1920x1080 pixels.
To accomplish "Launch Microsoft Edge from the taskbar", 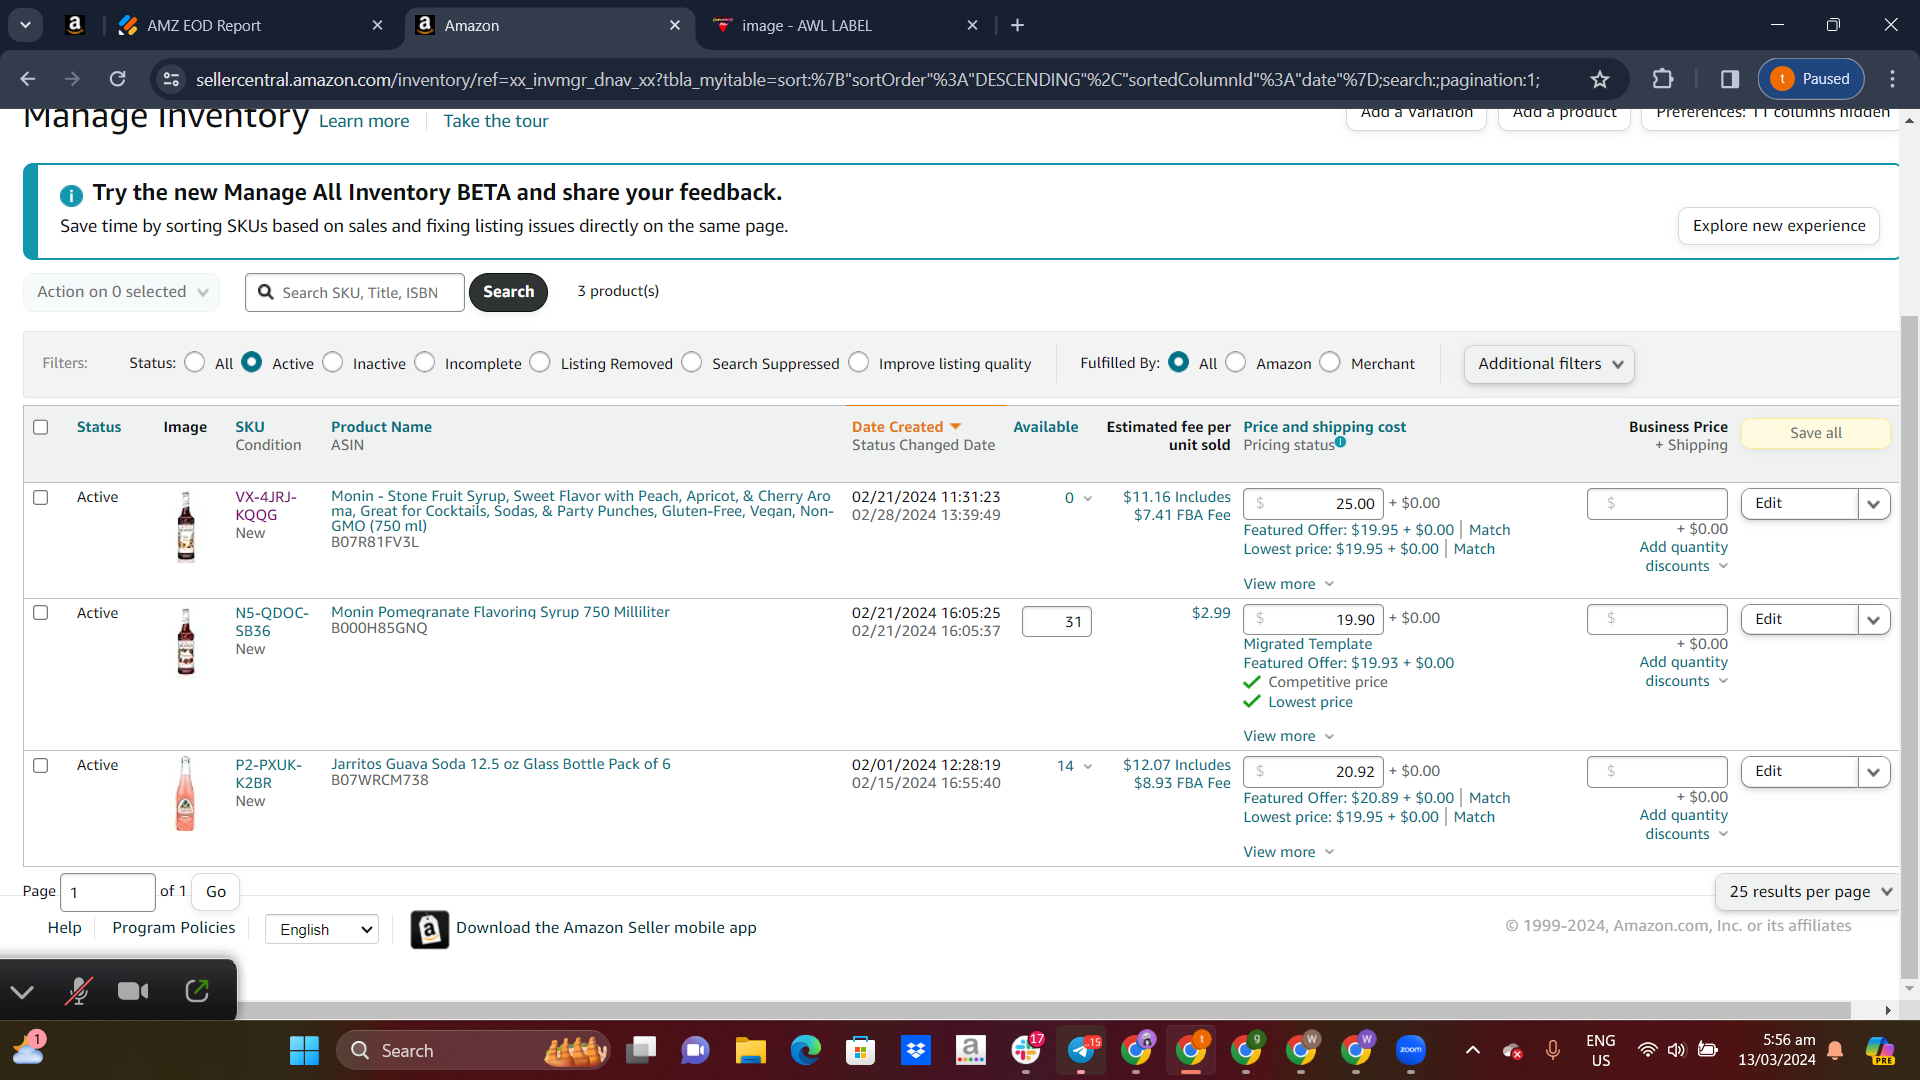I will coord(805,1051).
